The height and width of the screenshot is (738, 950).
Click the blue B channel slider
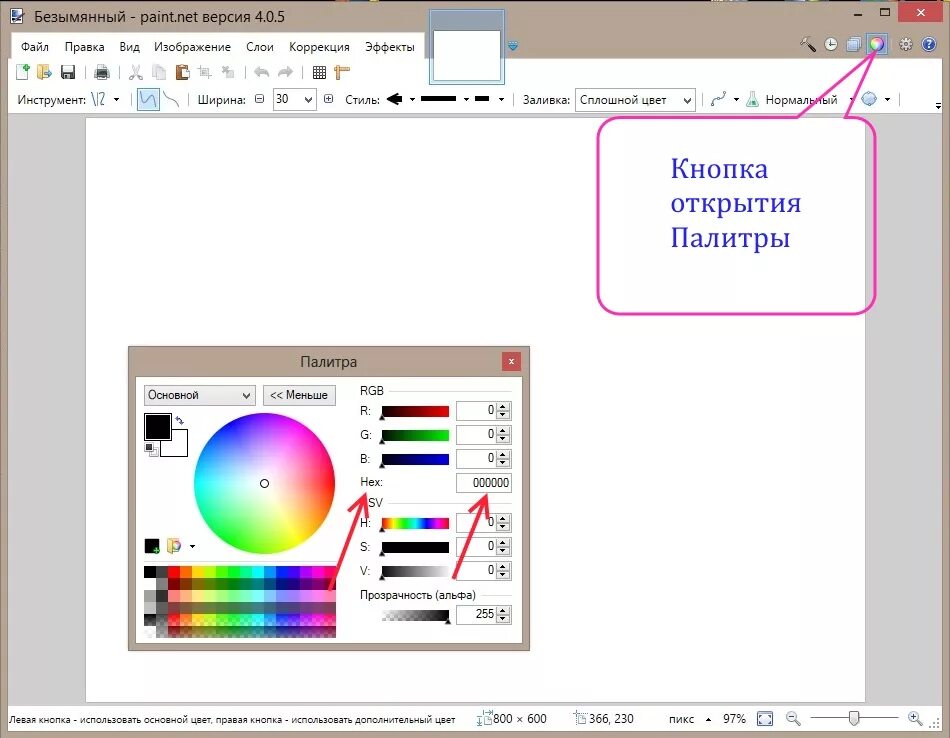point(415,459)
